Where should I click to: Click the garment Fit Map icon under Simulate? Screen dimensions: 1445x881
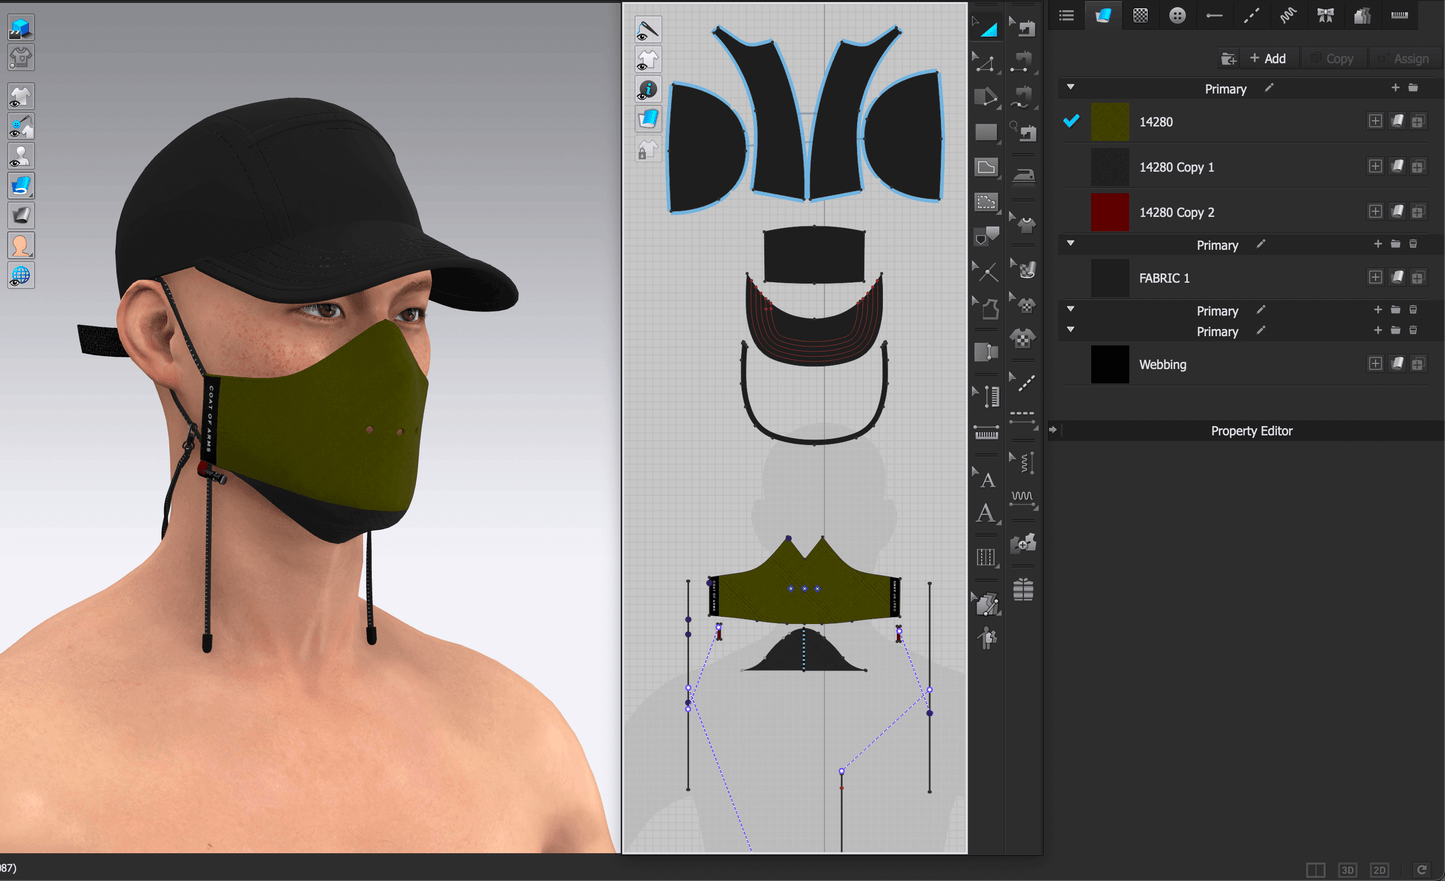[20, 57]
